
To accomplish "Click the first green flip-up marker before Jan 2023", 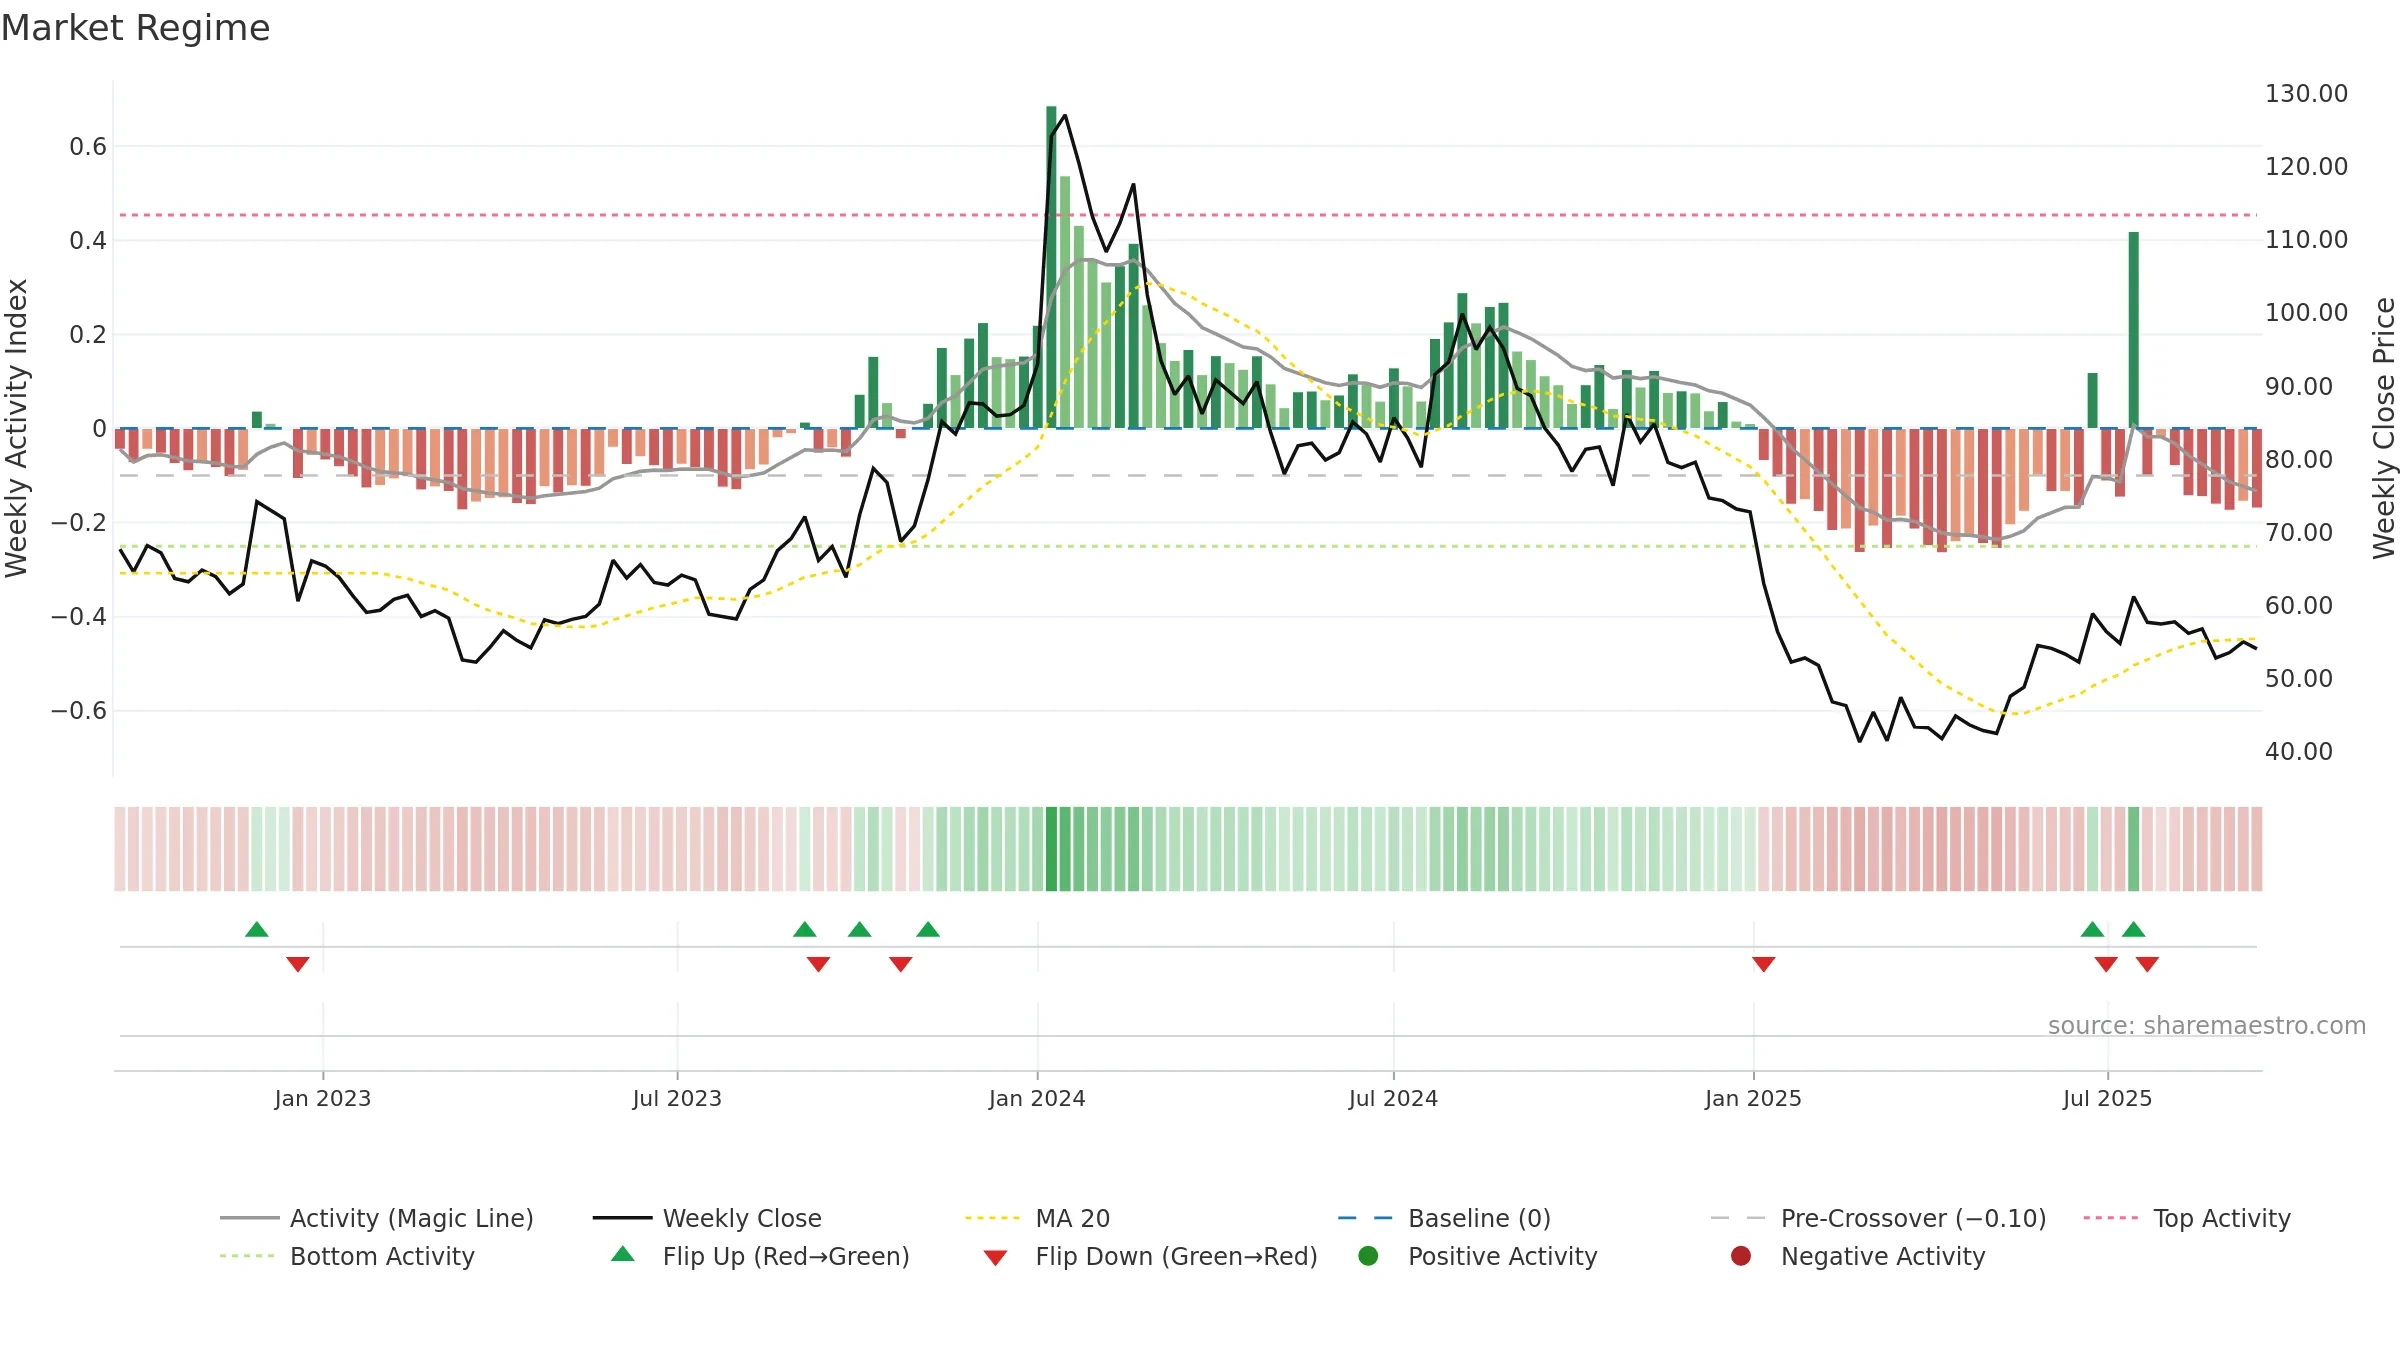I will [x=257, y=929].
